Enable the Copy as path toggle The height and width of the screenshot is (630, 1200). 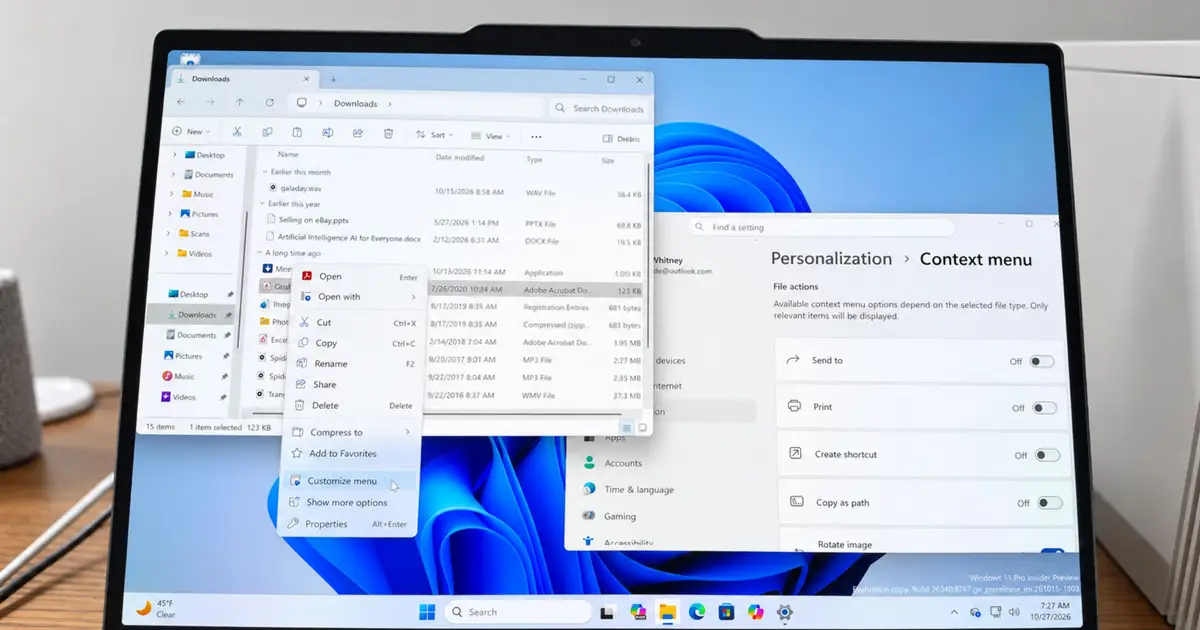click(1050, 503)
